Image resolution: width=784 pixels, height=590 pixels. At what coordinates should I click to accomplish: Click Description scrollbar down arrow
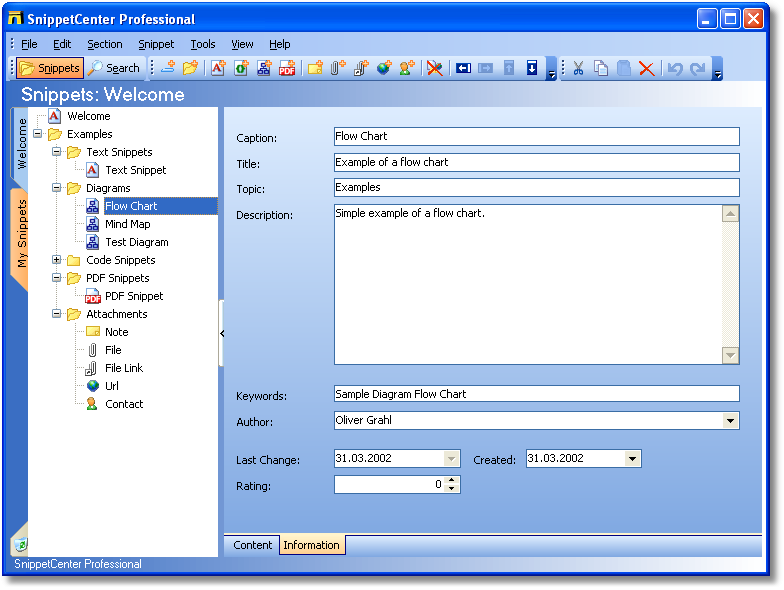point(730,355)
